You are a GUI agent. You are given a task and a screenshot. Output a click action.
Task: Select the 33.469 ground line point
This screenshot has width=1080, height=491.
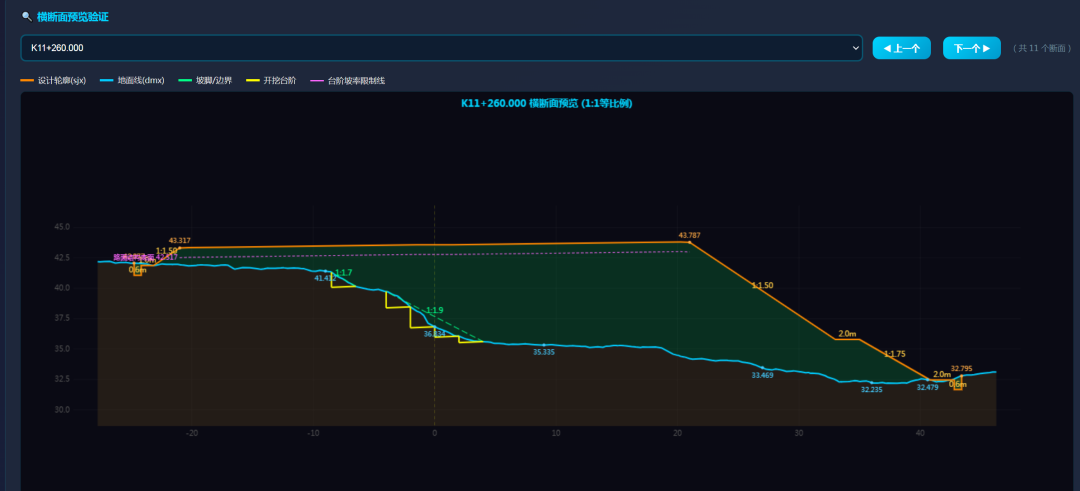tap(762, 368)
